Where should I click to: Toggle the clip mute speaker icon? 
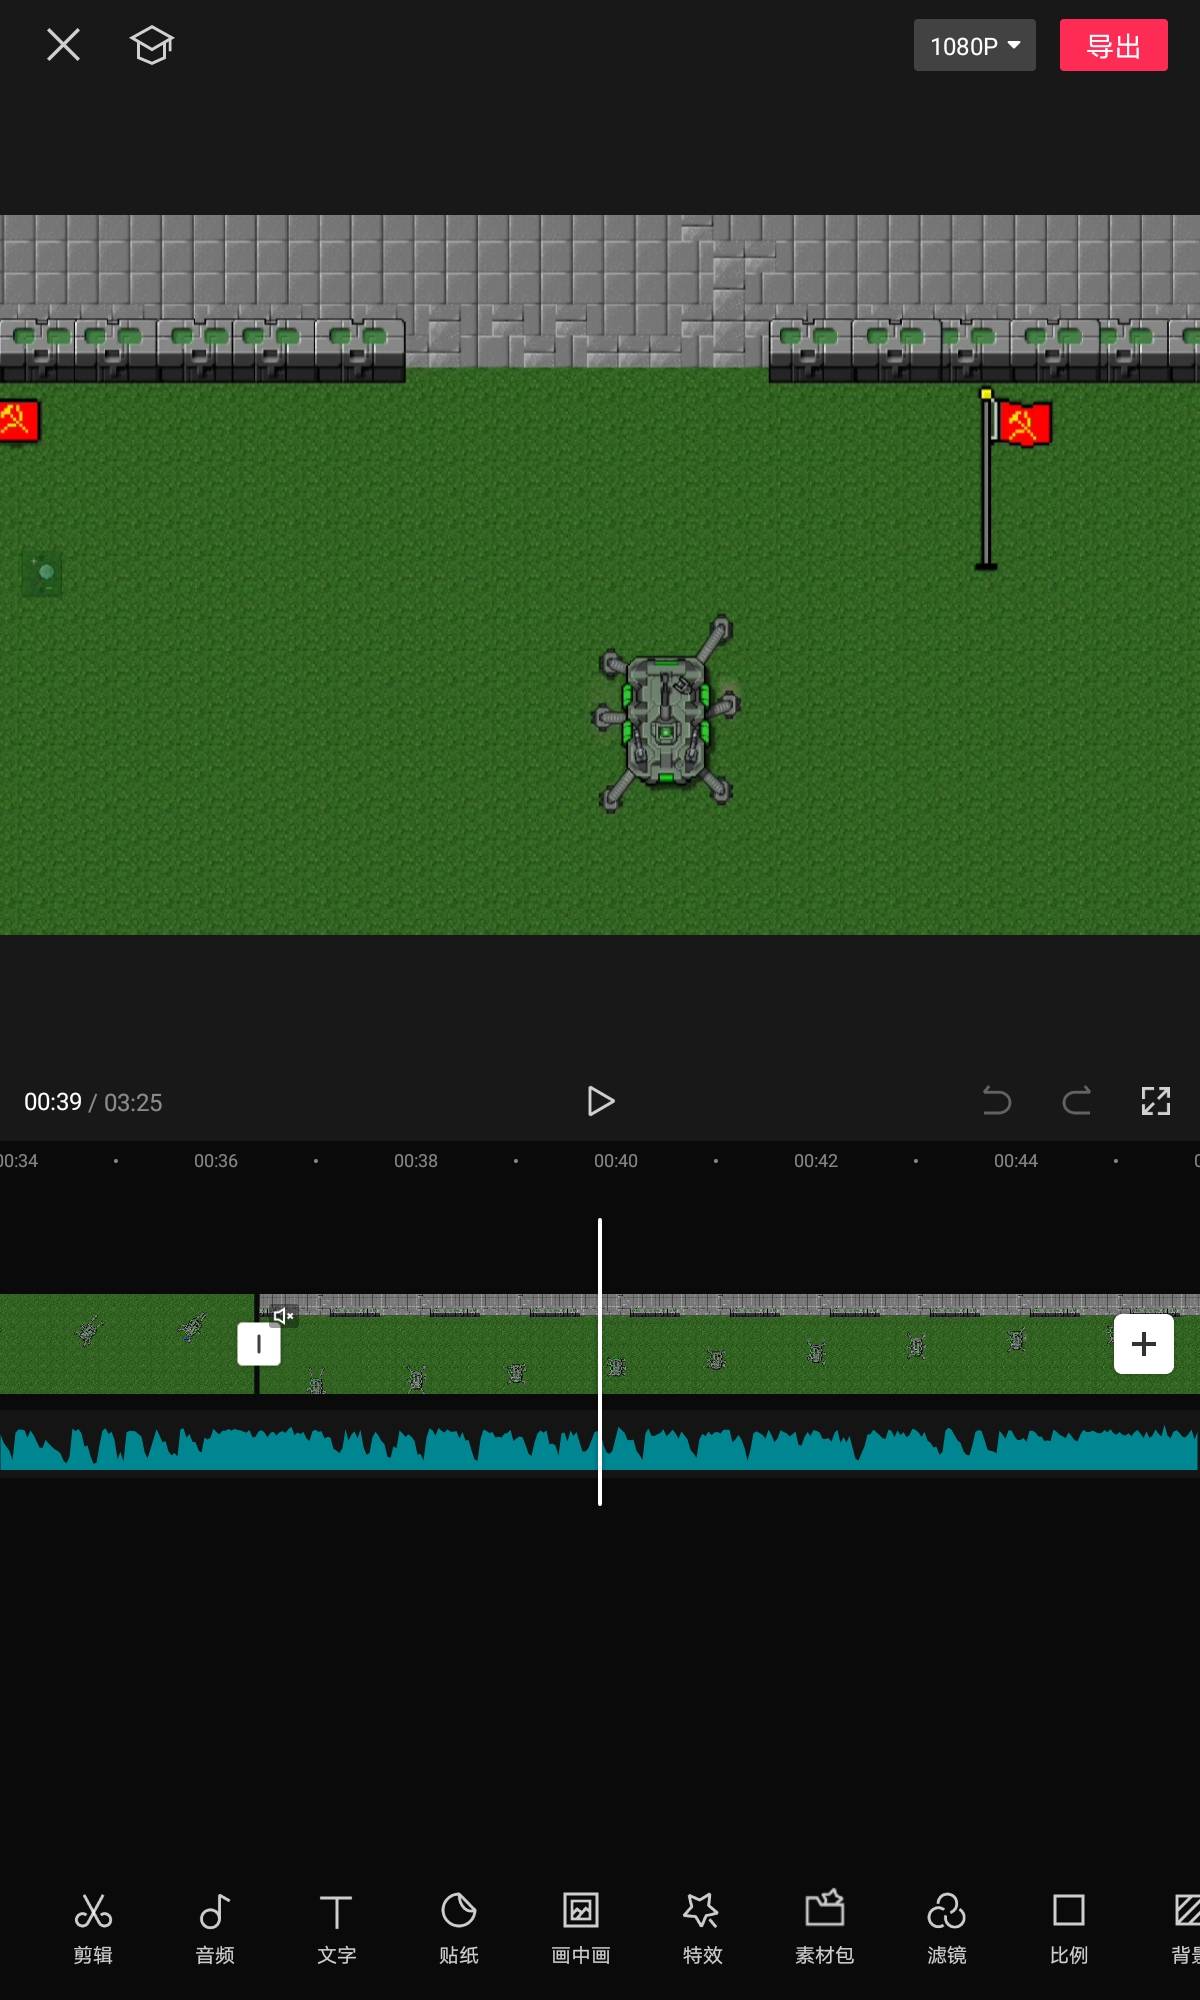click(x=284, y=1315)
